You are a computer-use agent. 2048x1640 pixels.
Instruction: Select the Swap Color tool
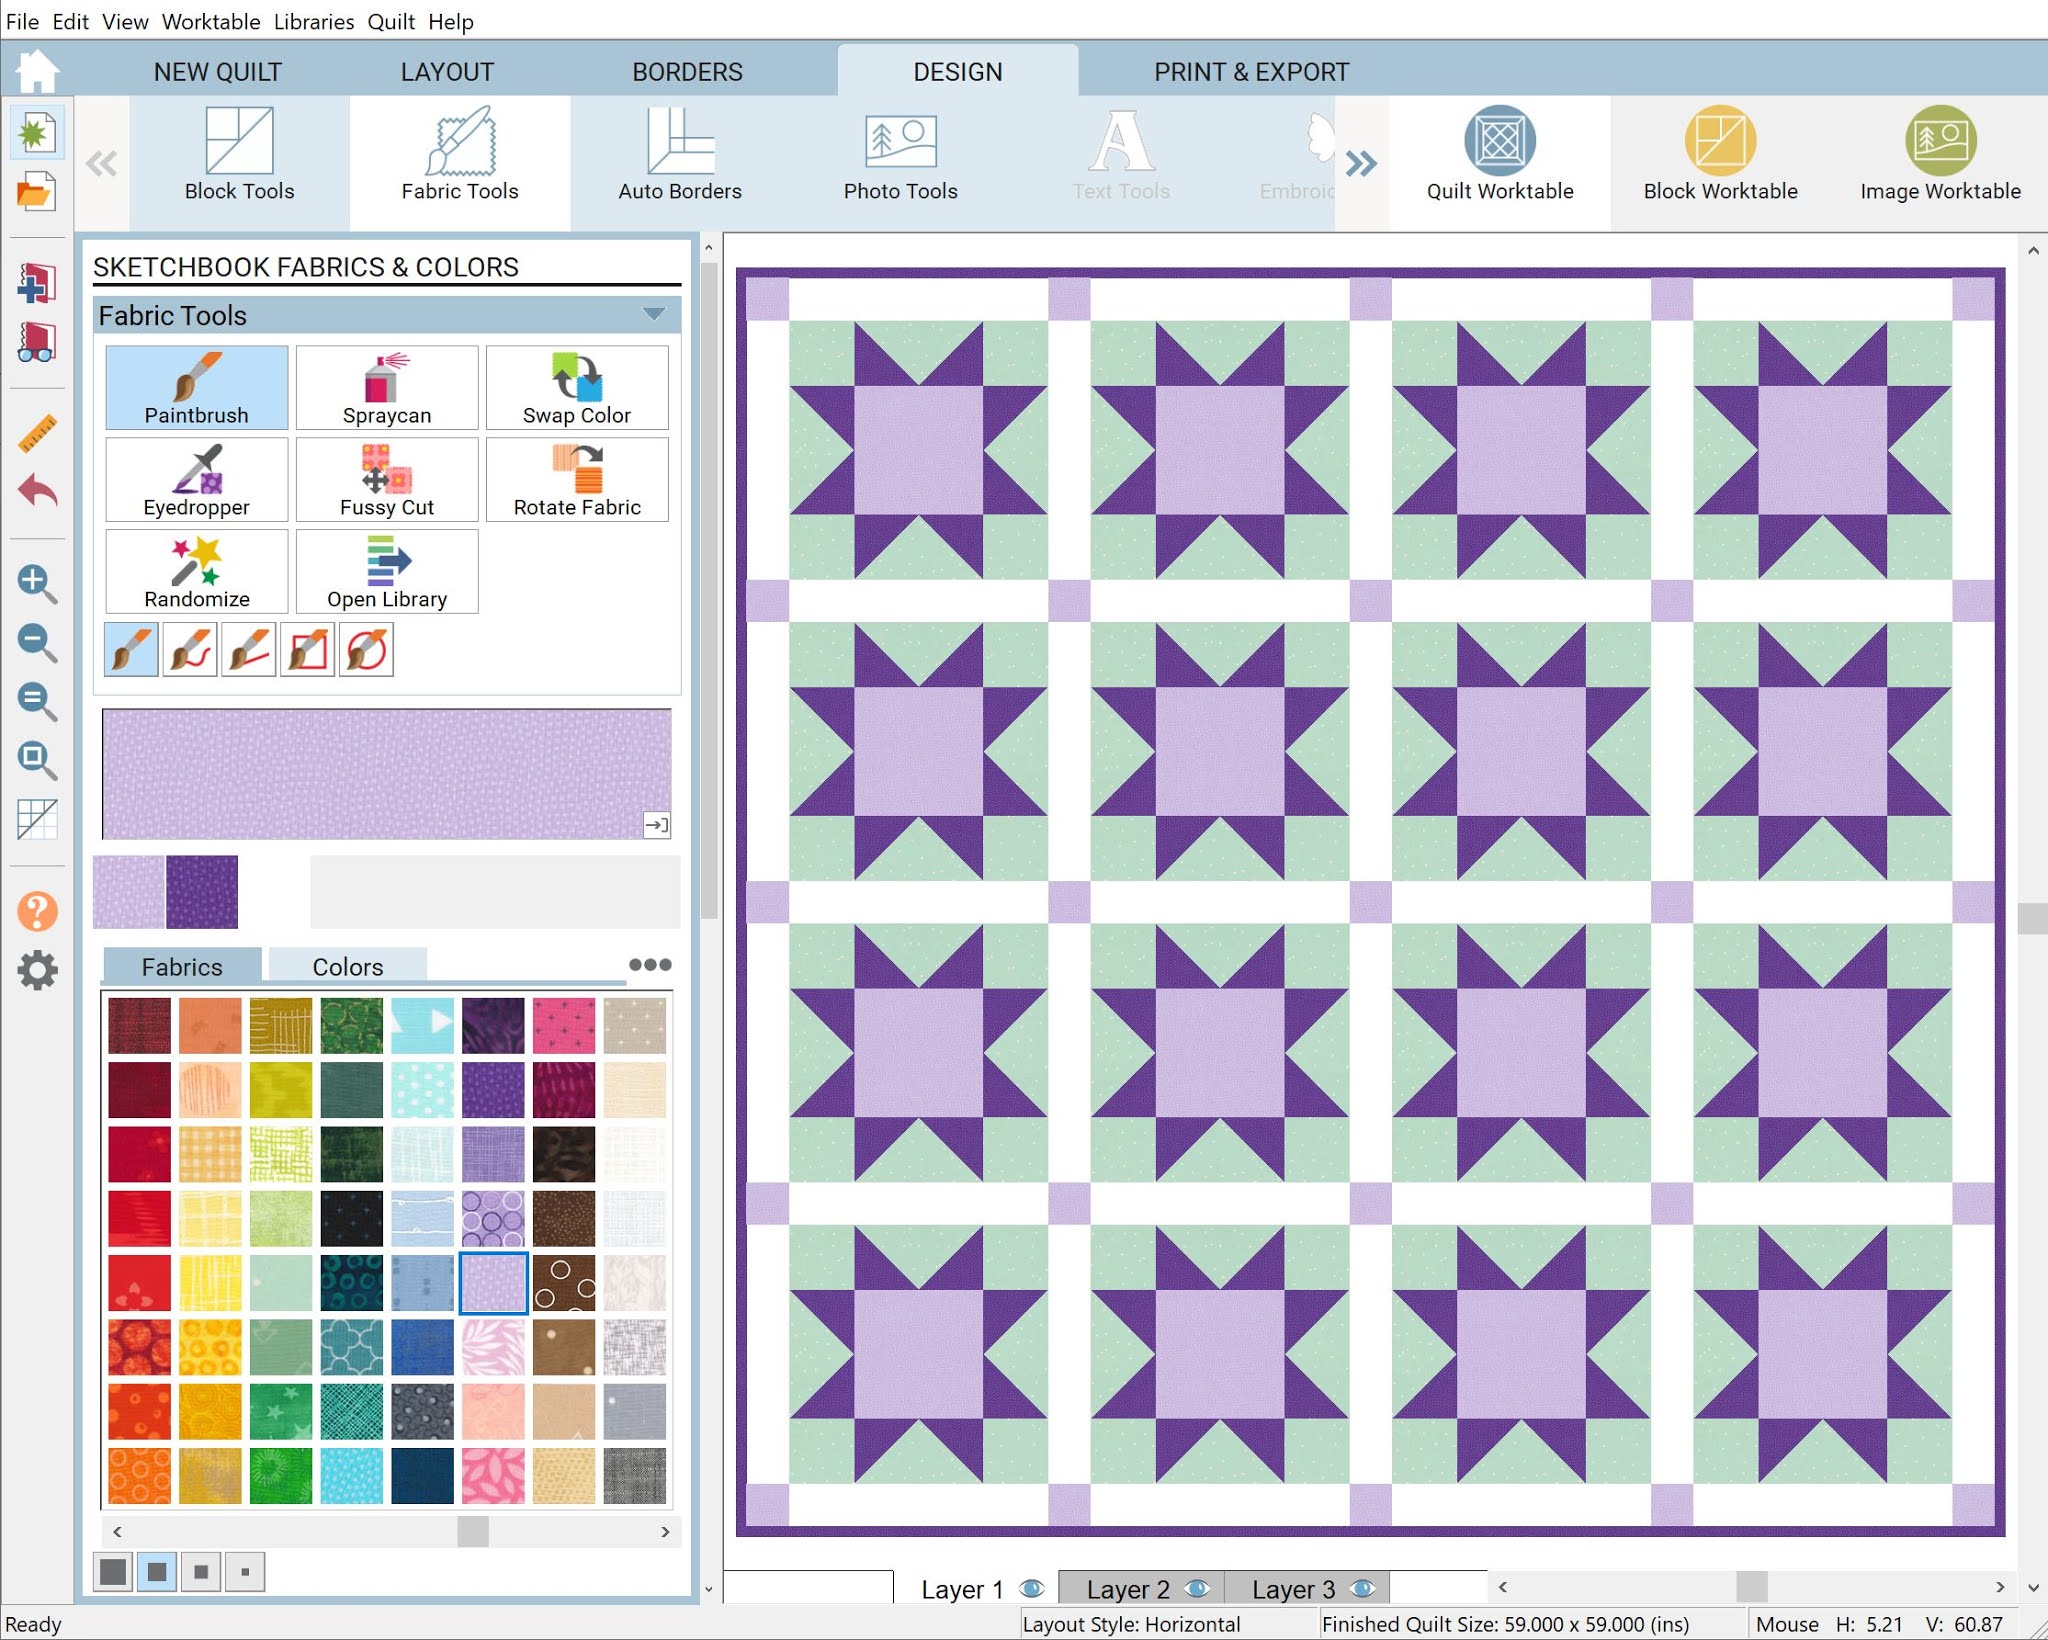click(x=577, y=388)
